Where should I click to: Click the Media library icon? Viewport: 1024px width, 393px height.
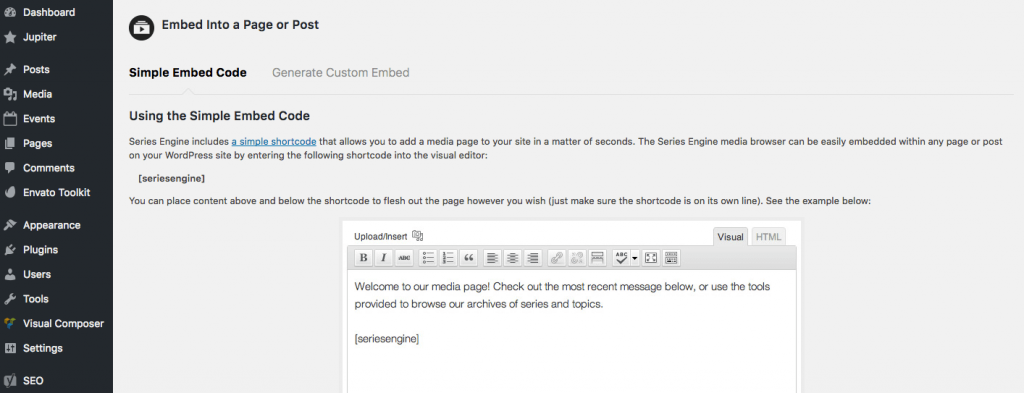pyautogui.click(x=10, y=95)
